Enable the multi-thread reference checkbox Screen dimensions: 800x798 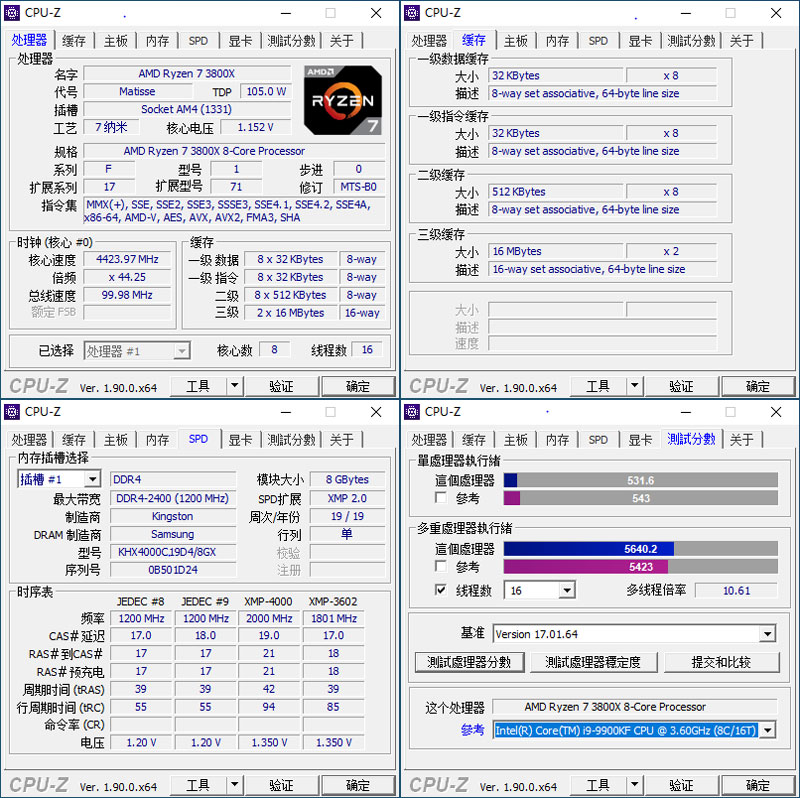(x=441, y=566)
